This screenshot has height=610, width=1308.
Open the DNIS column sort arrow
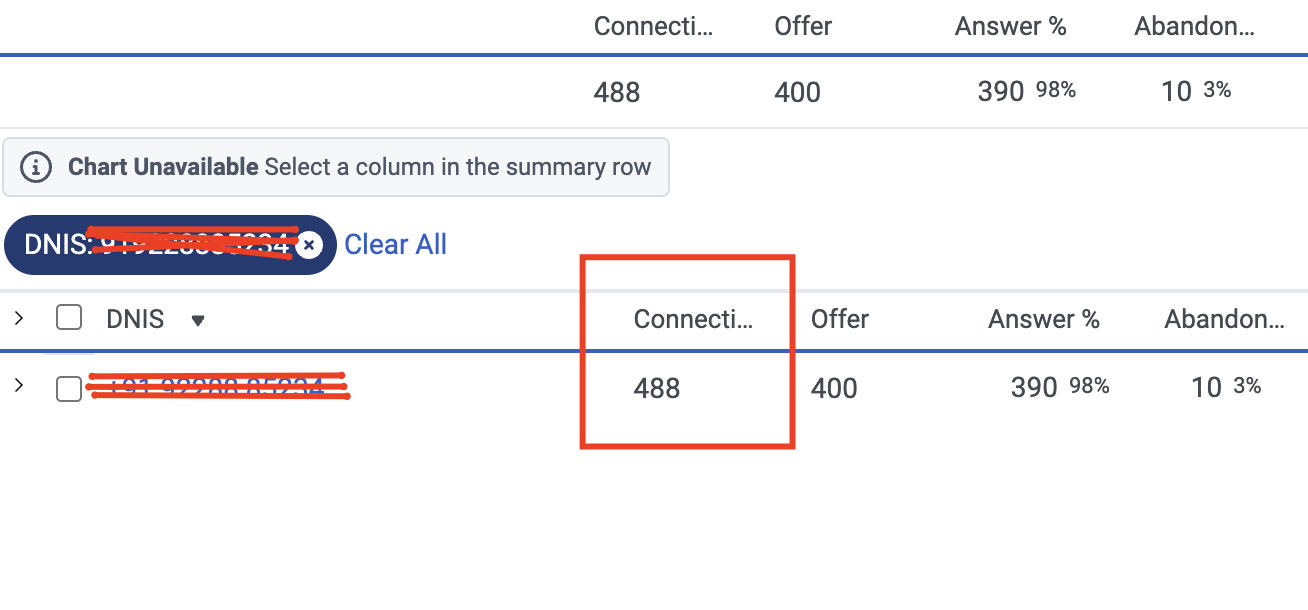click(198, 321)
